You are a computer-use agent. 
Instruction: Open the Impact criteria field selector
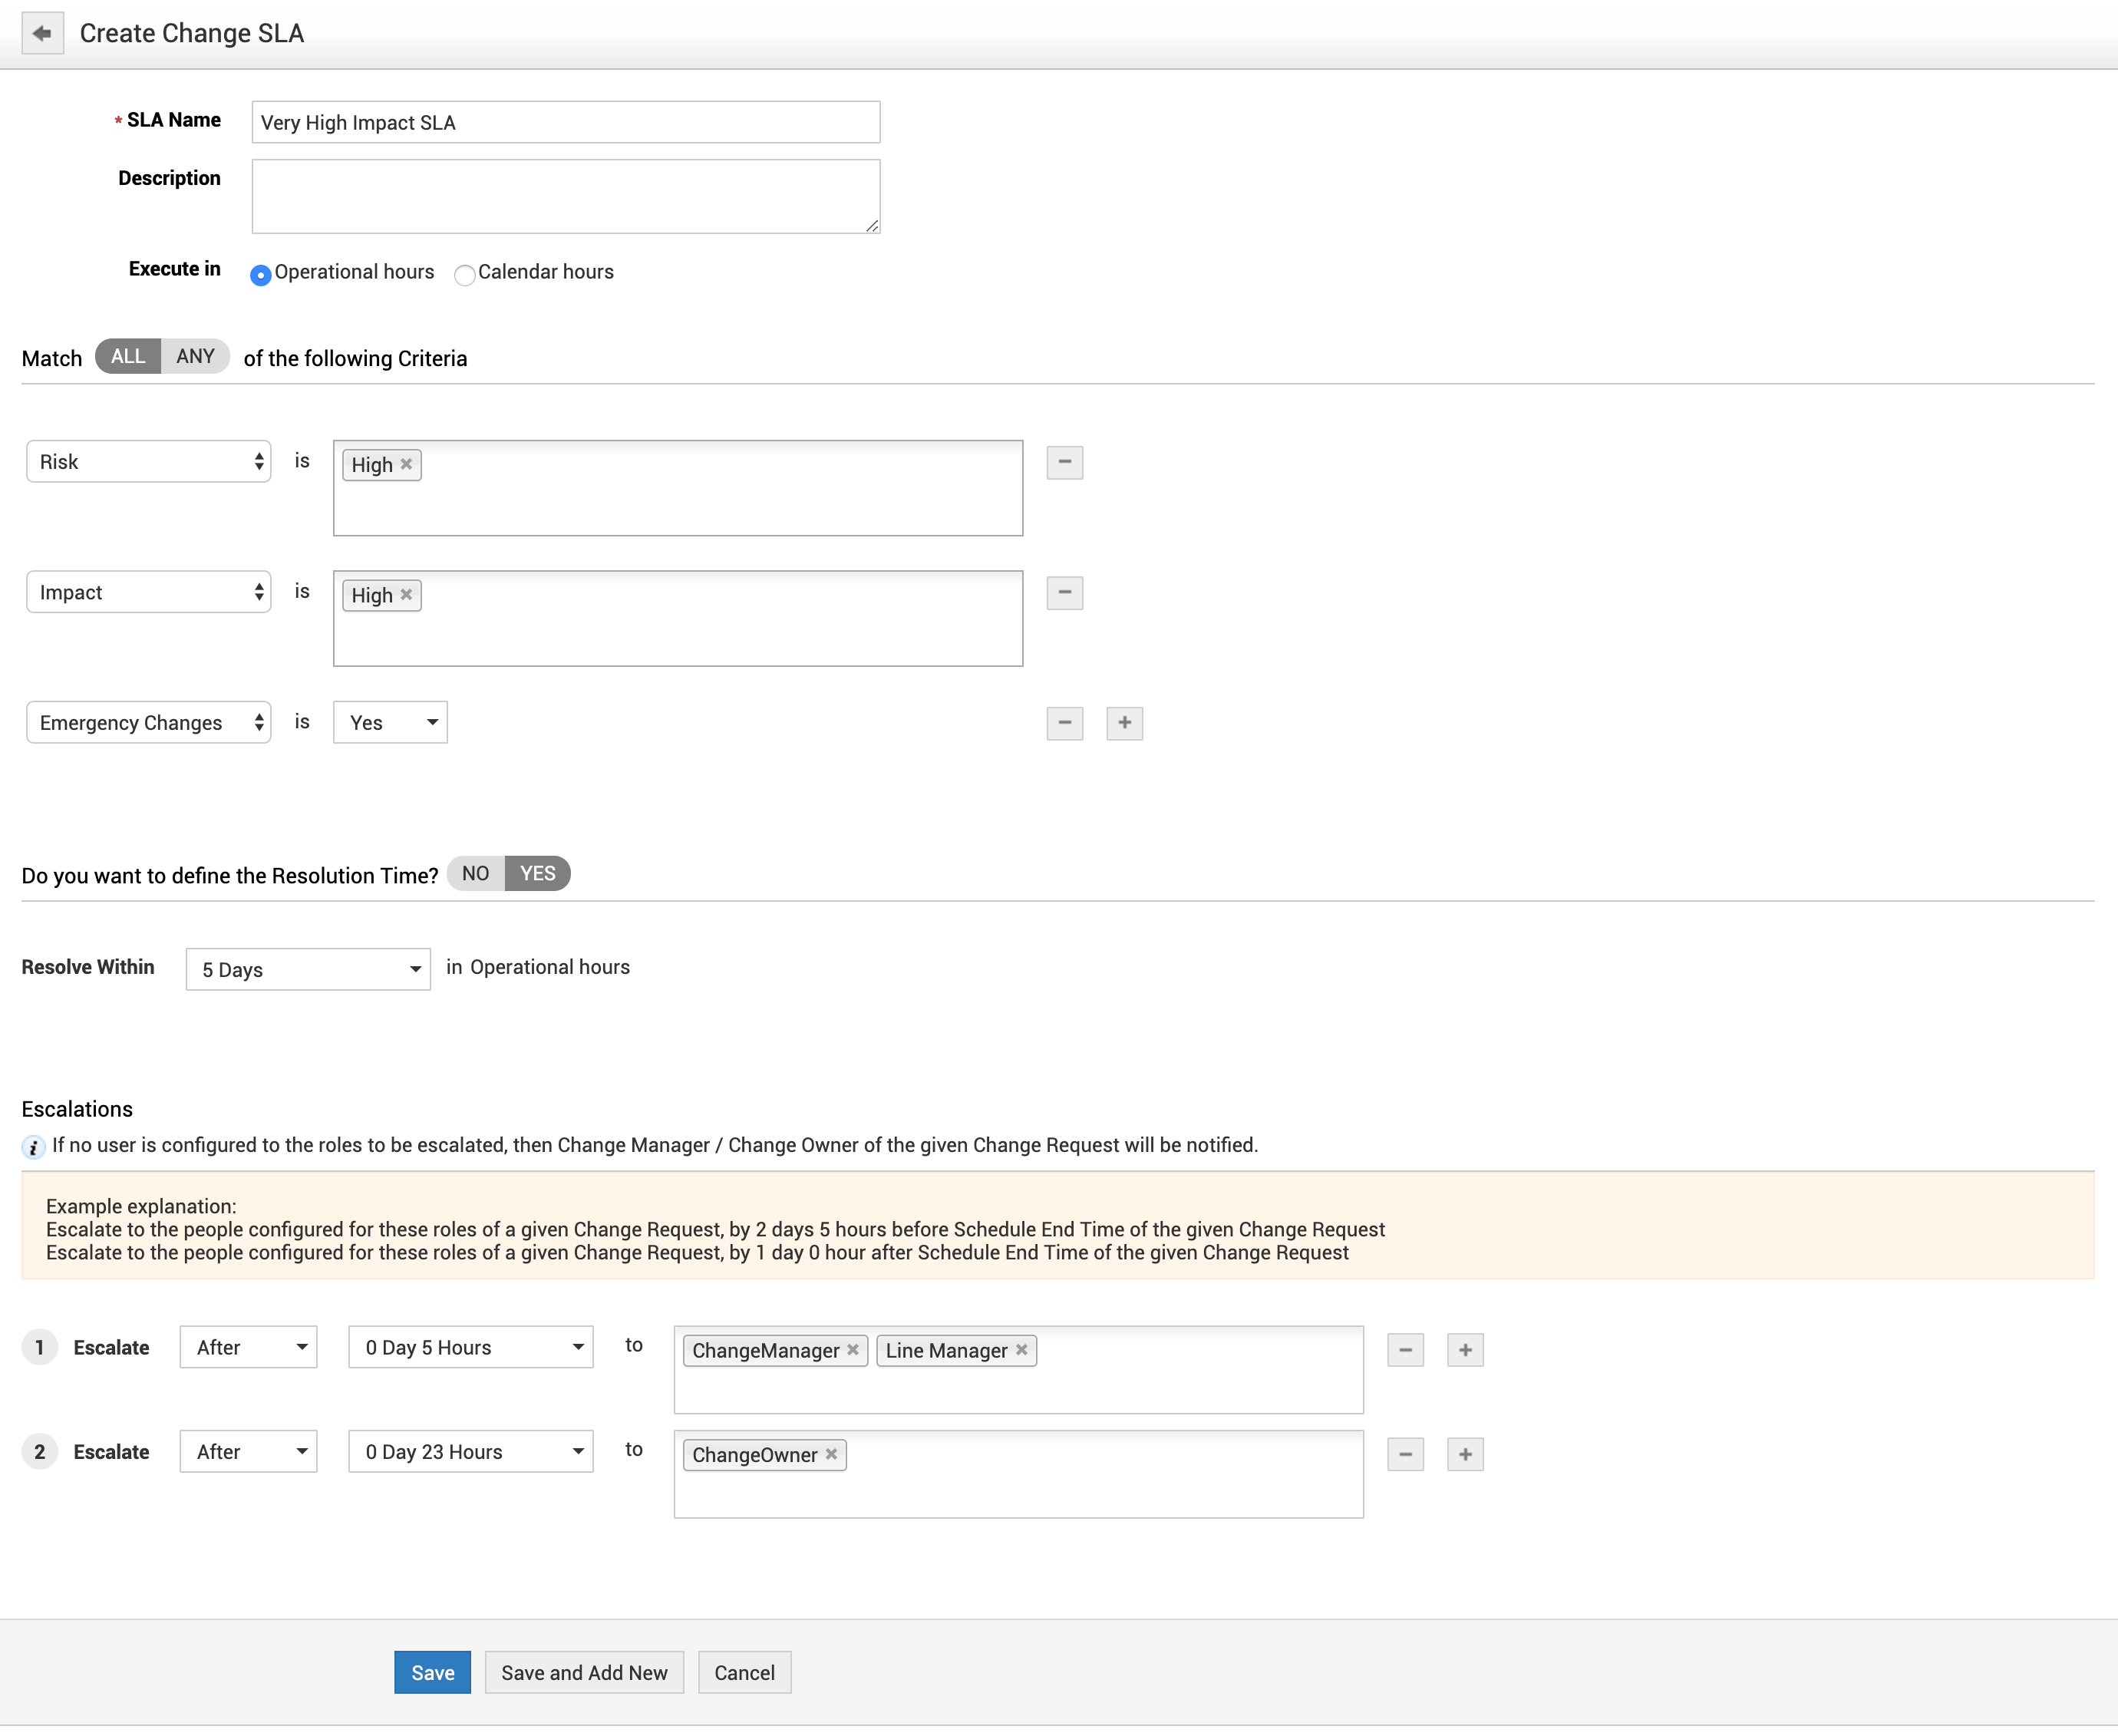tap(149, 593)
